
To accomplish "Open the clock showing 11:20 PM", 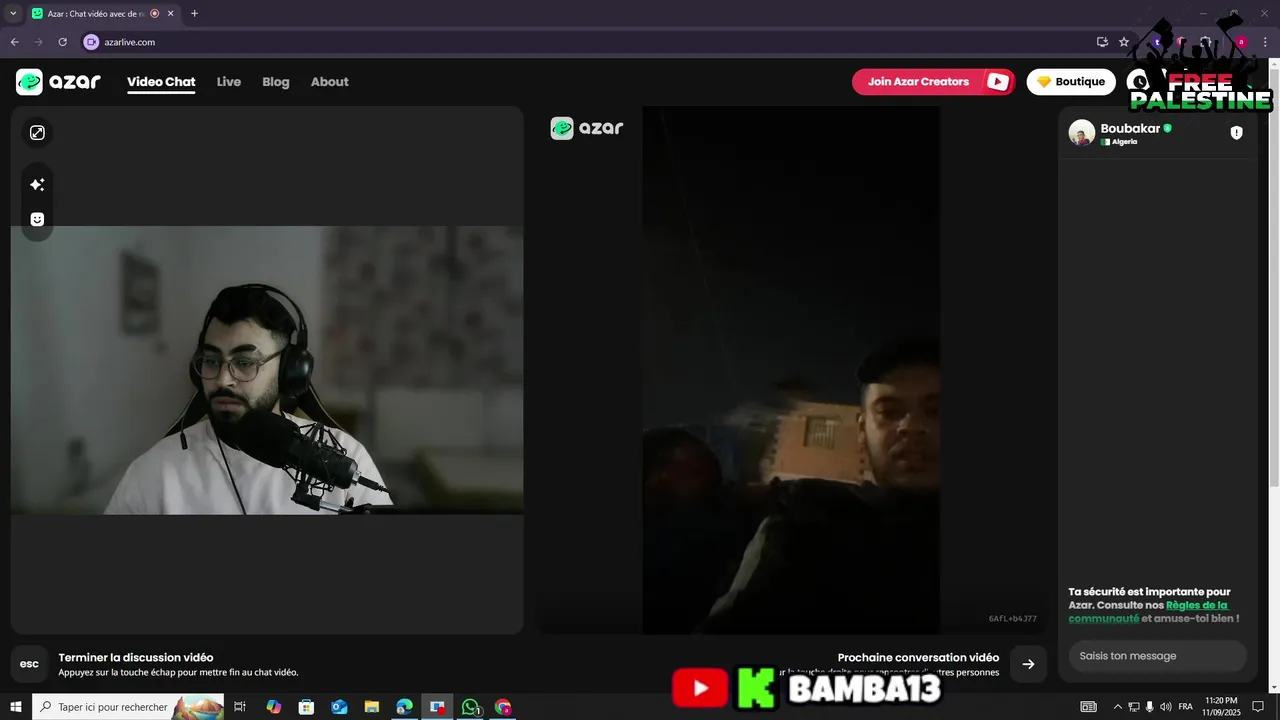I will click(1222, 707).
